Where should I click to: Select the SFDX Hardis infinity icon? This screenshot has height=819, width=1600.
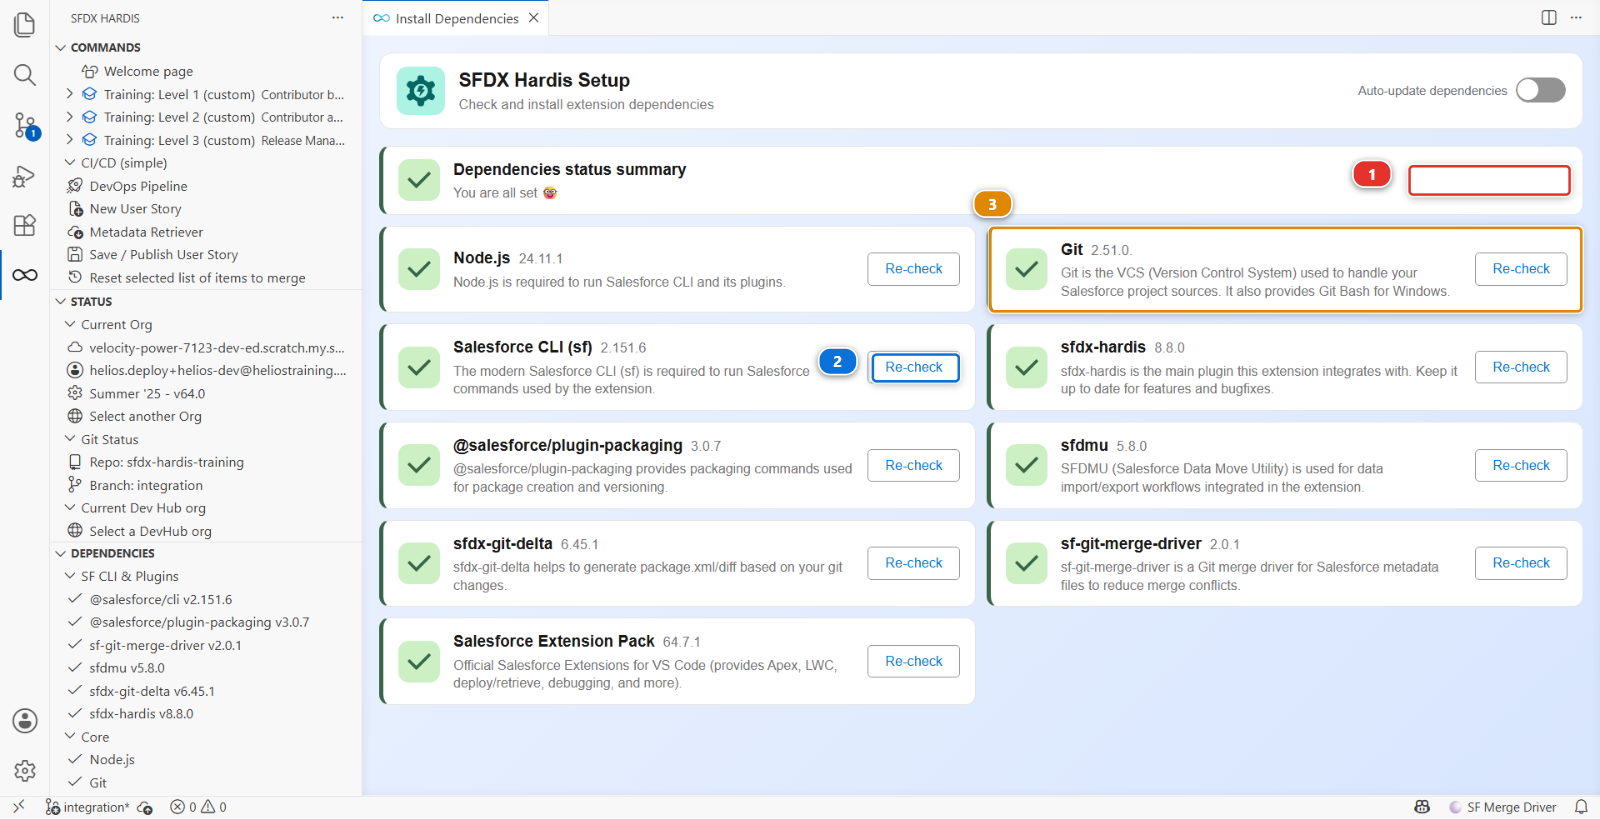pyautogui.click(x=25, y=275)
